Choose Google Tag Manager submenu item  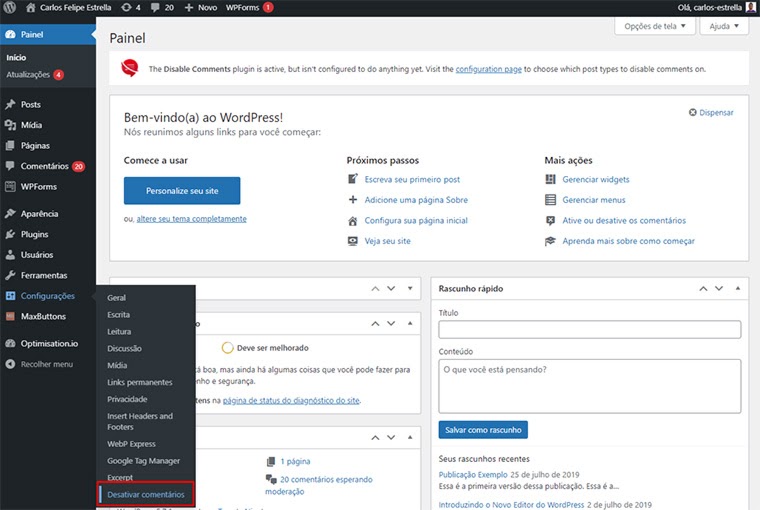click(x=143, y=461)
